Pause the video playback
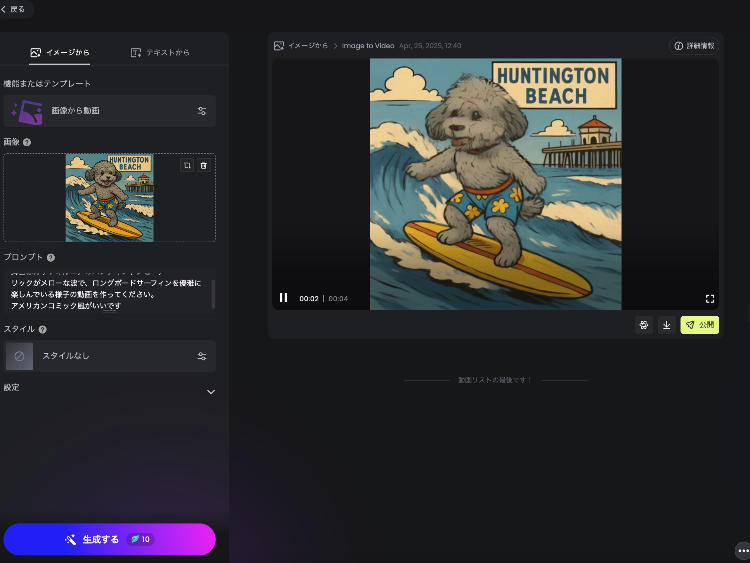This screenshot has height=563, width=750. (283, 298)
